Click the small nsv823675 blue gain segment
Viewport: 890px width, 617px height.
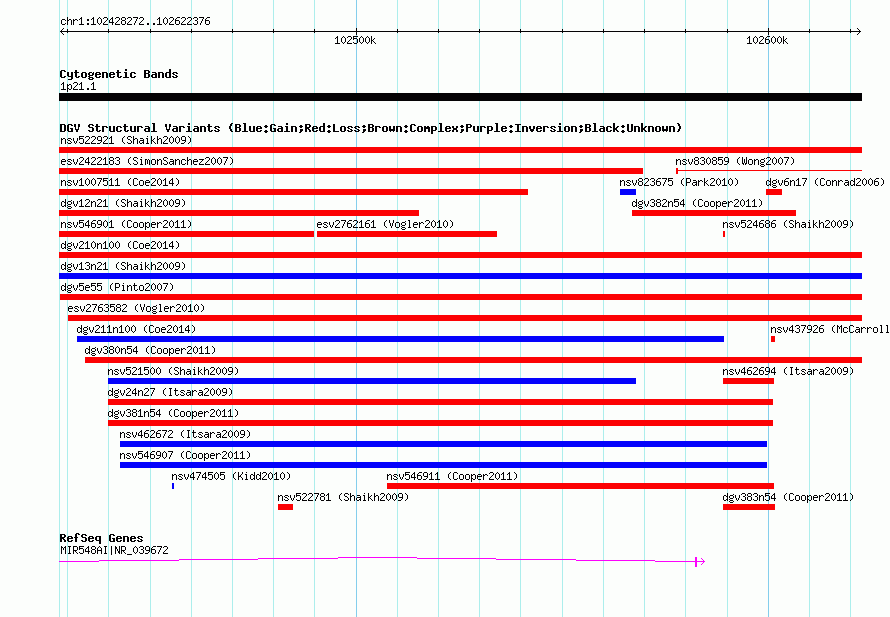coord(628,192)
